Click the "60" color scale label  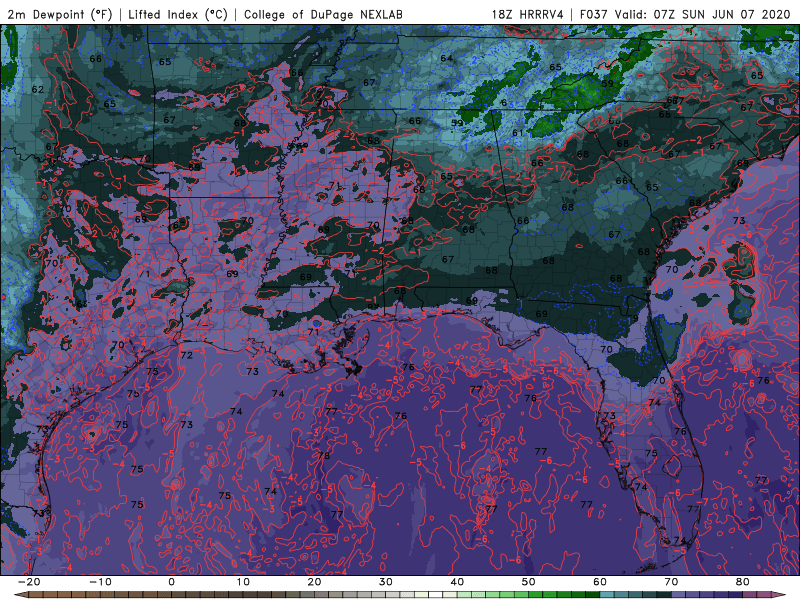coord(600,582)
